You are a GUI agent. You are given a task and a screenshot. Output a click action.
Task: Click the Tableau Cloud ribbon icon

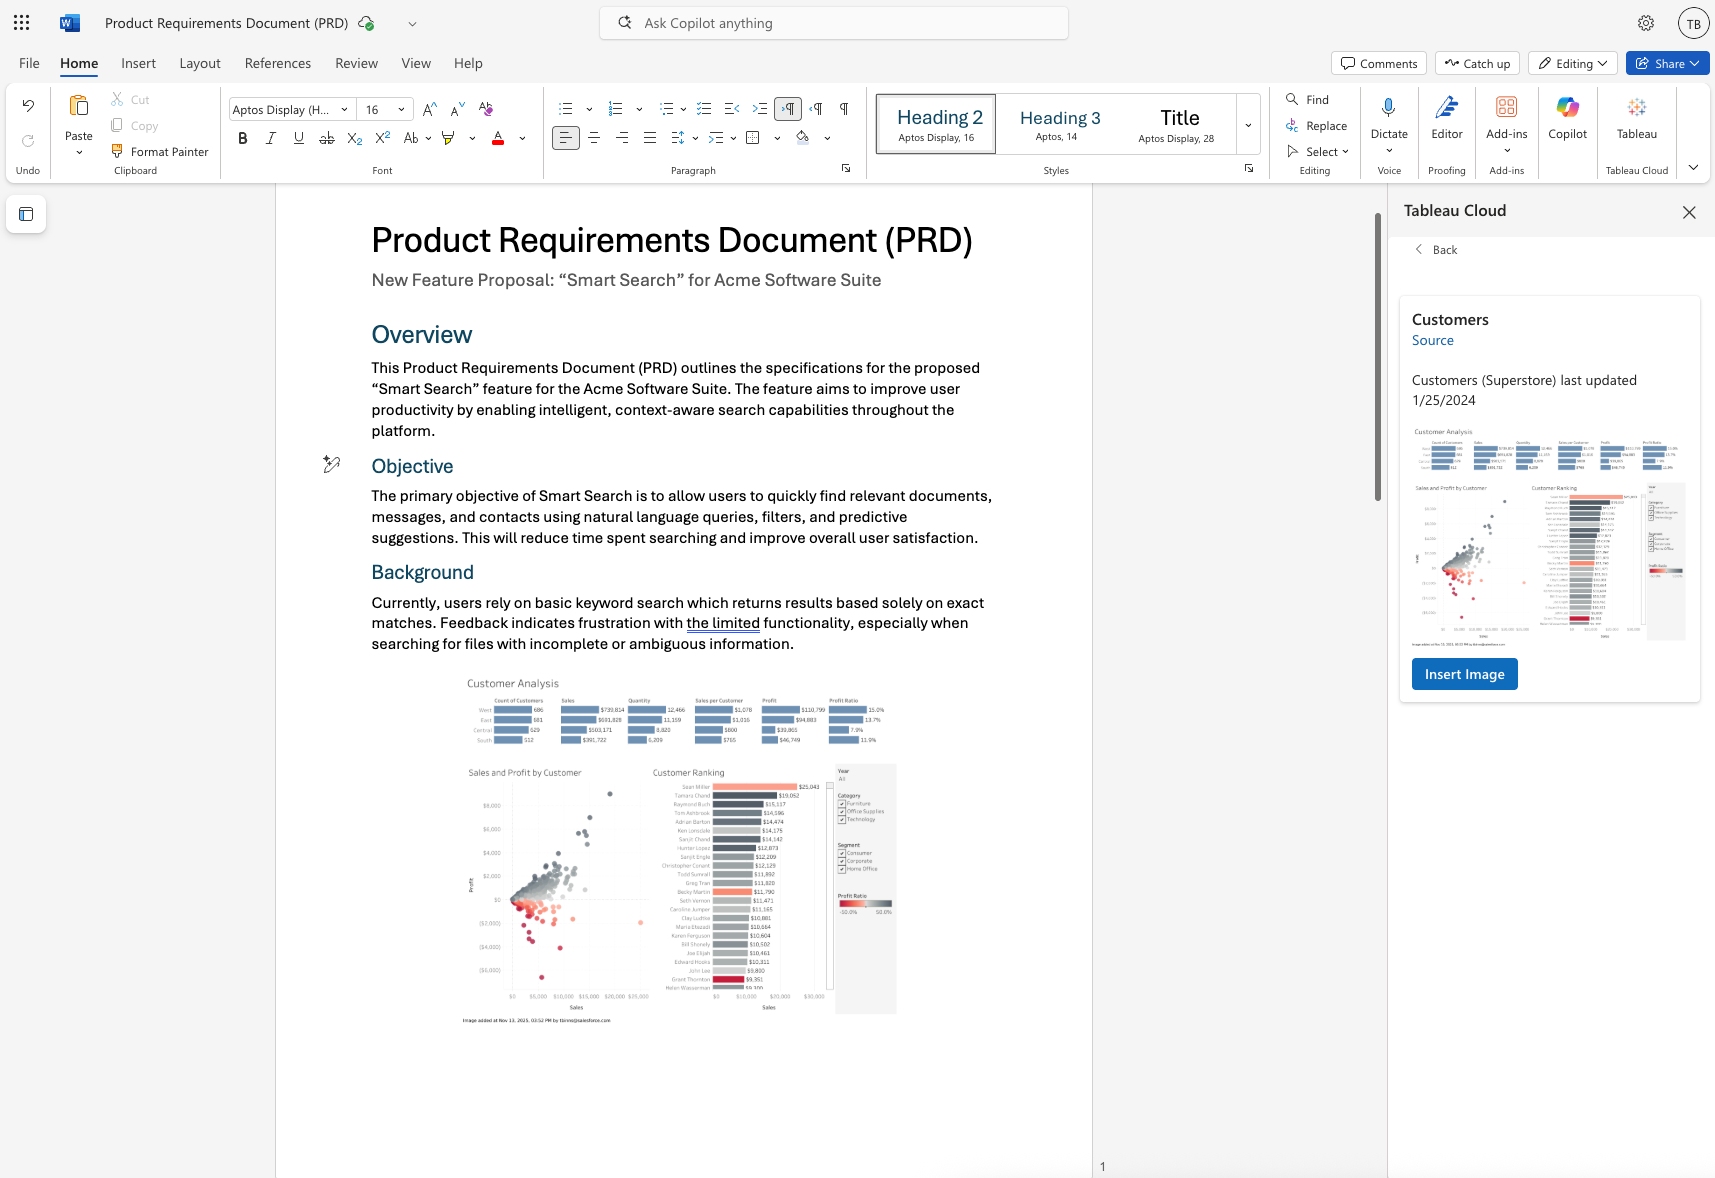(1637, 118)
